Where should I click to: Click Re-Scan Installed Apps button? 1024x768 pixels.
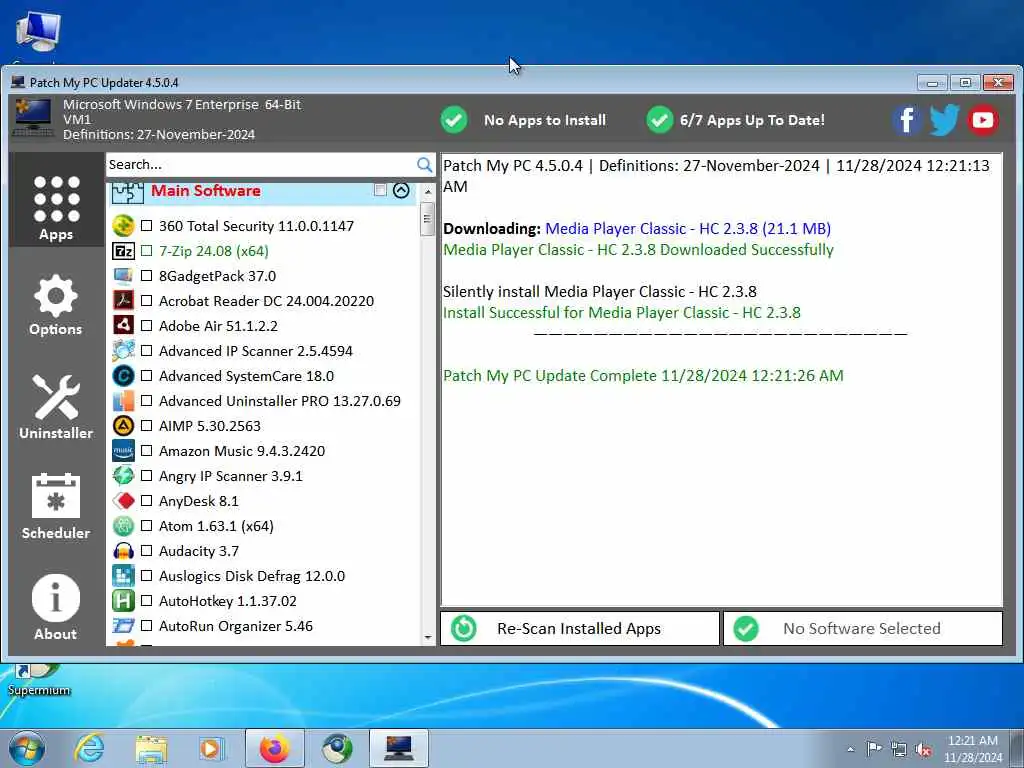click(580, 628)
